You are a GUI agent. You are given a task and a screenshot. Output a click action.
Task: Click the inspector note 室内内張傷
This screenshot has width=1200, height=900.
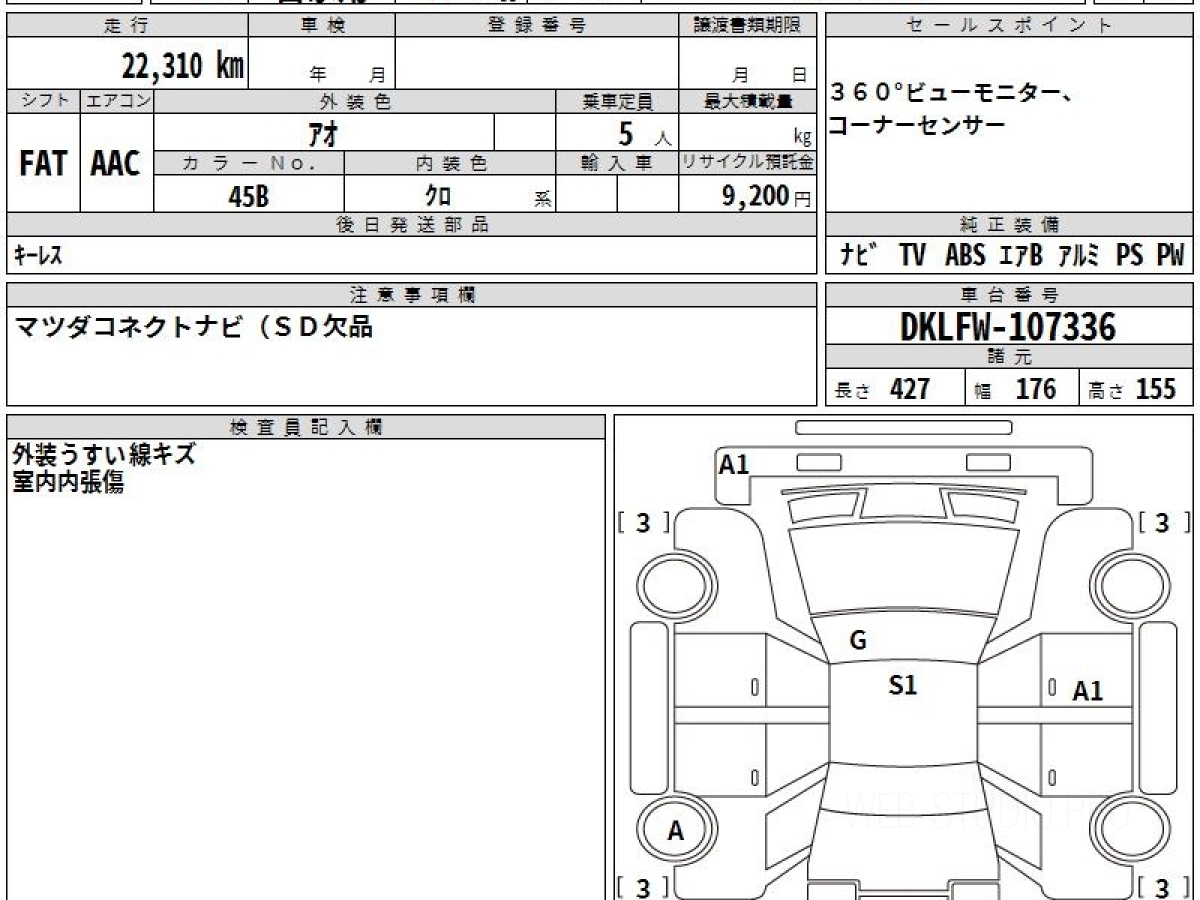tap(68, 482)
